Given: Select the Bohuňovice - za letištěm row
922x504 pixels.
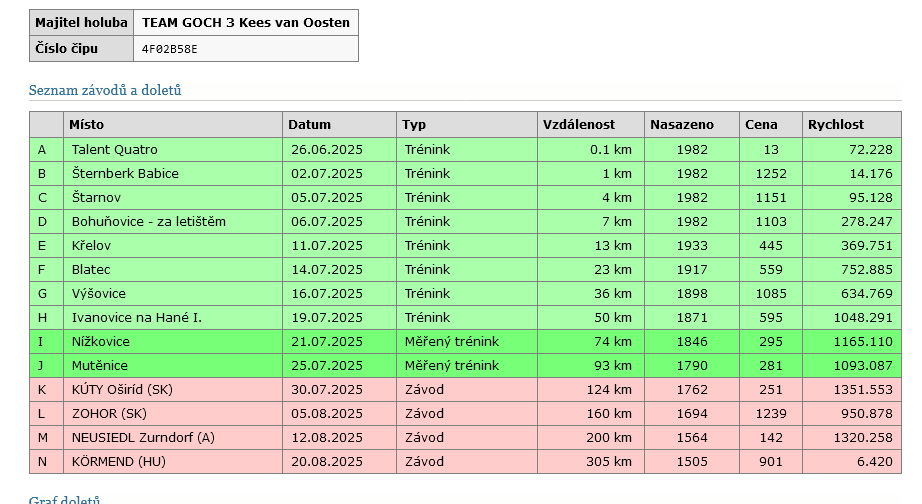Looking at the screenshot, I should pyautogui.click(x=149, y=222).
